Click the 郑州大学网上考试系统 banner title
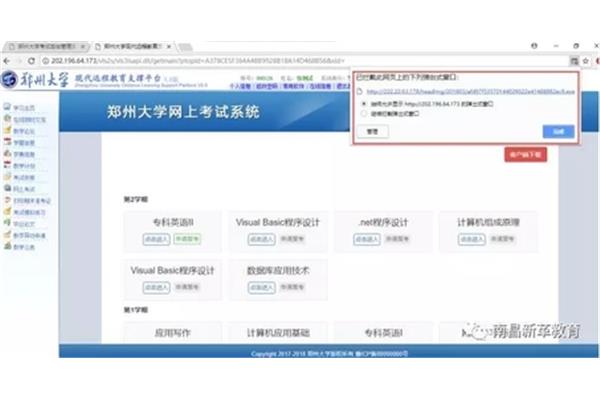This screenshot has height=400, width=600. pyautogui.click(x=183, y=112)
